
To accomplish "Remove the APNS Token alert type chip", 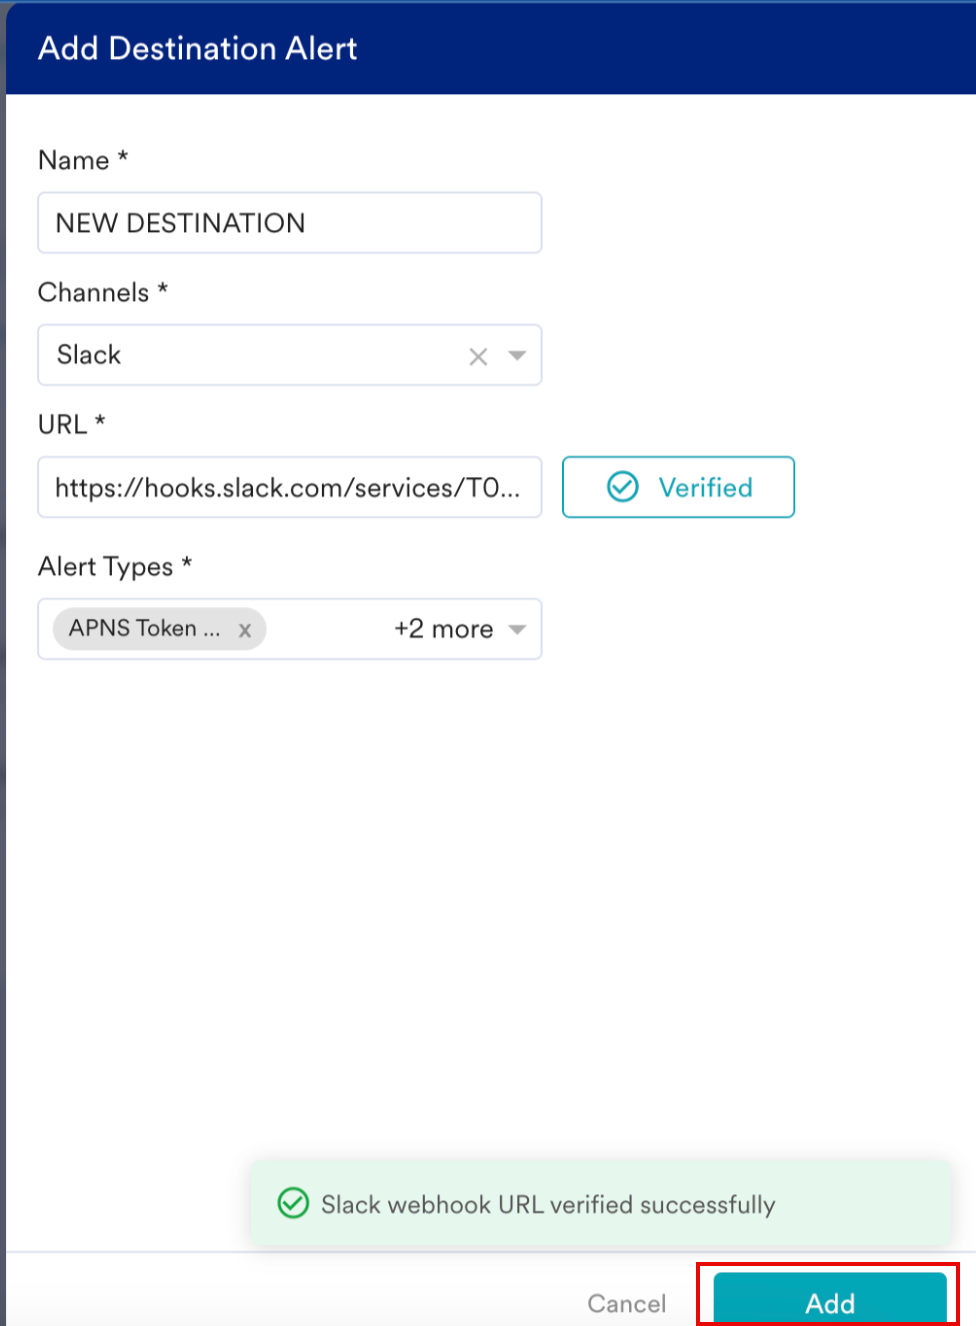I will point(245,630).
